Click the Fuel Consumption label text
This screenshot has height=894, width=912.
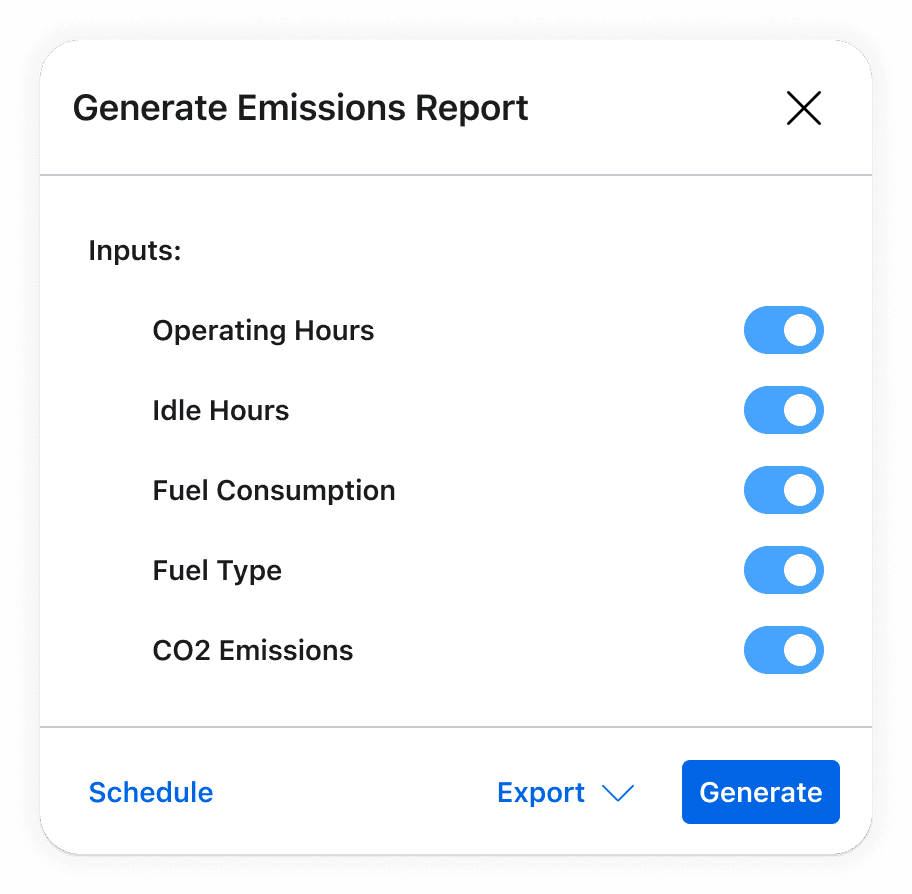[274, 491]
